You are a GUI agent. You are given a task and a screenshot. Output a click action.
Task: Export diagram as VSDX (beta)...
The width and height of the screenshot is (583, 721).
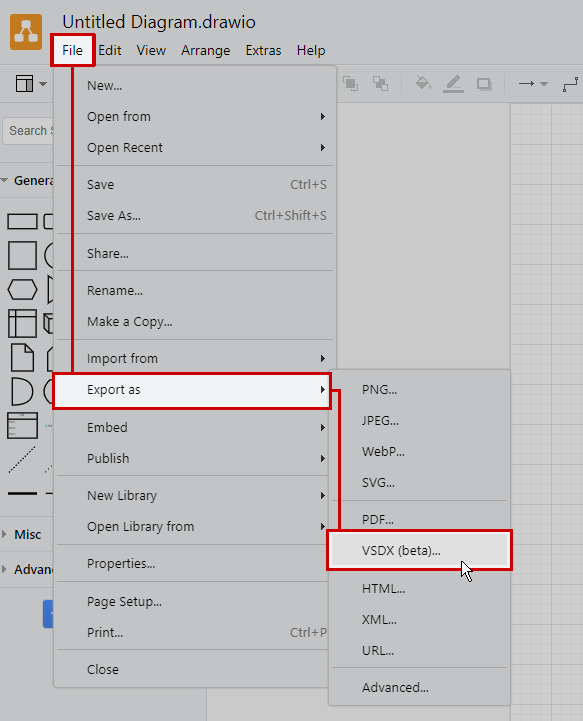pyautogui.click(x=419, y=550)
